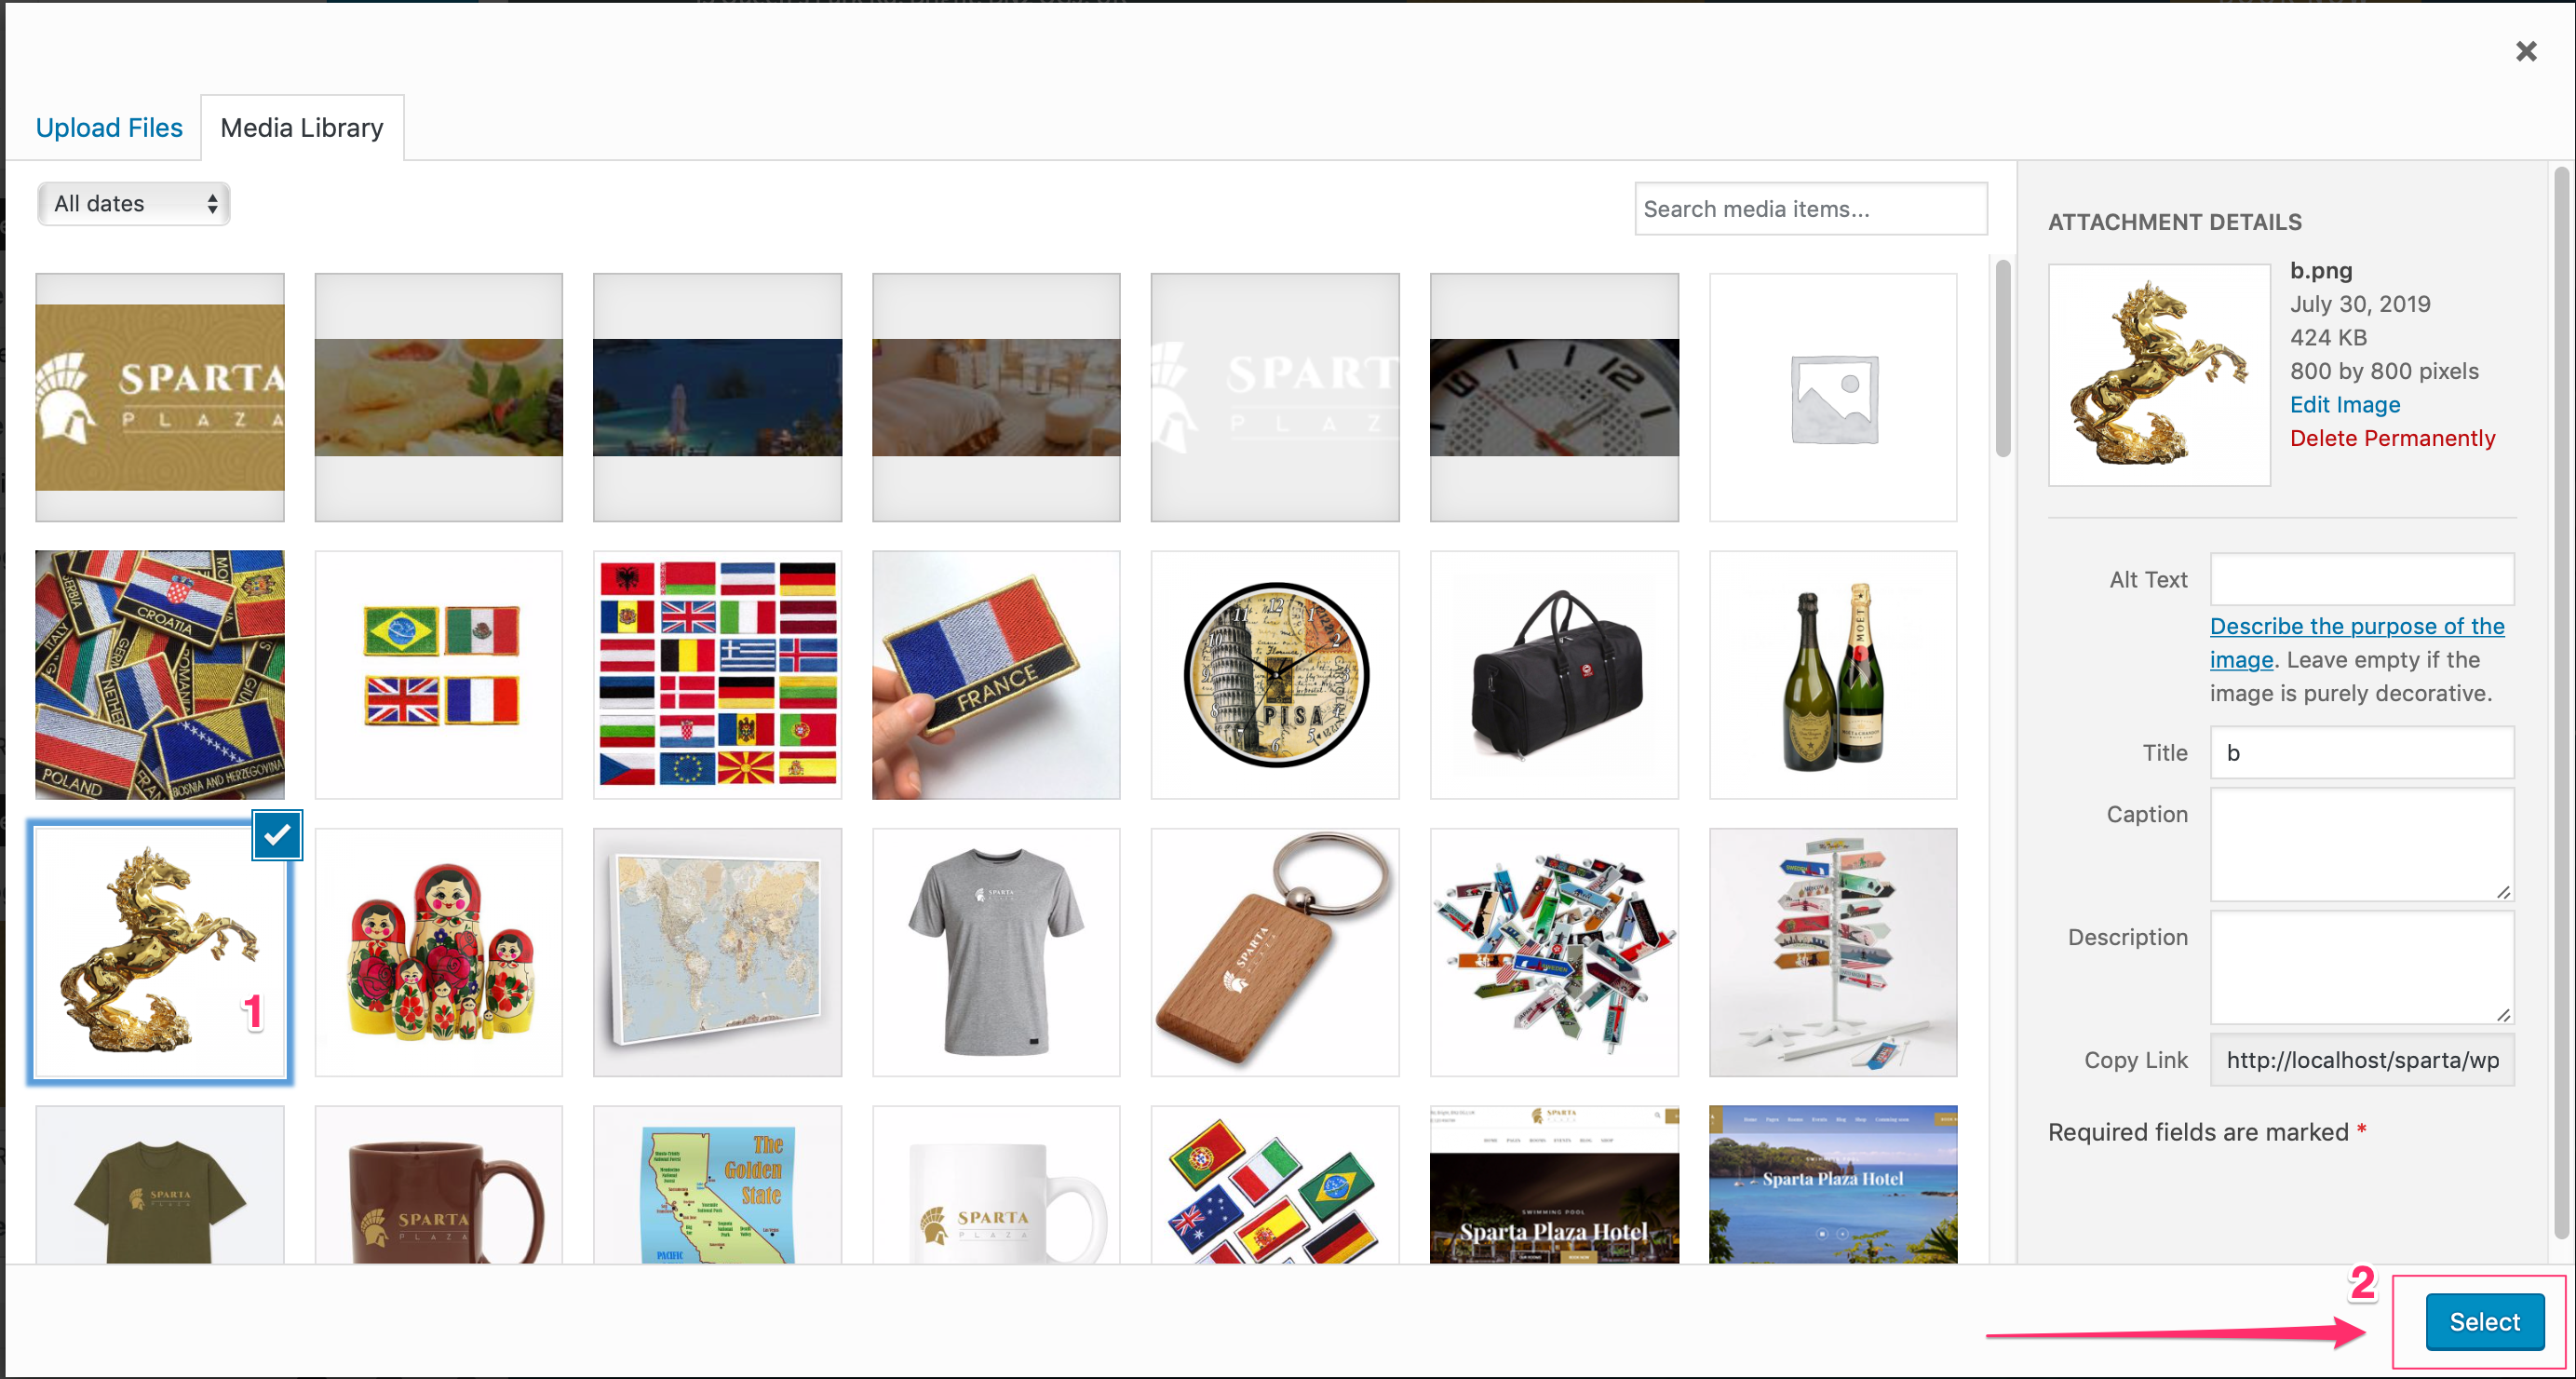Choose the France flag patch image
The width and height of the screenshot is (2576, 1379).
point(995,675)
